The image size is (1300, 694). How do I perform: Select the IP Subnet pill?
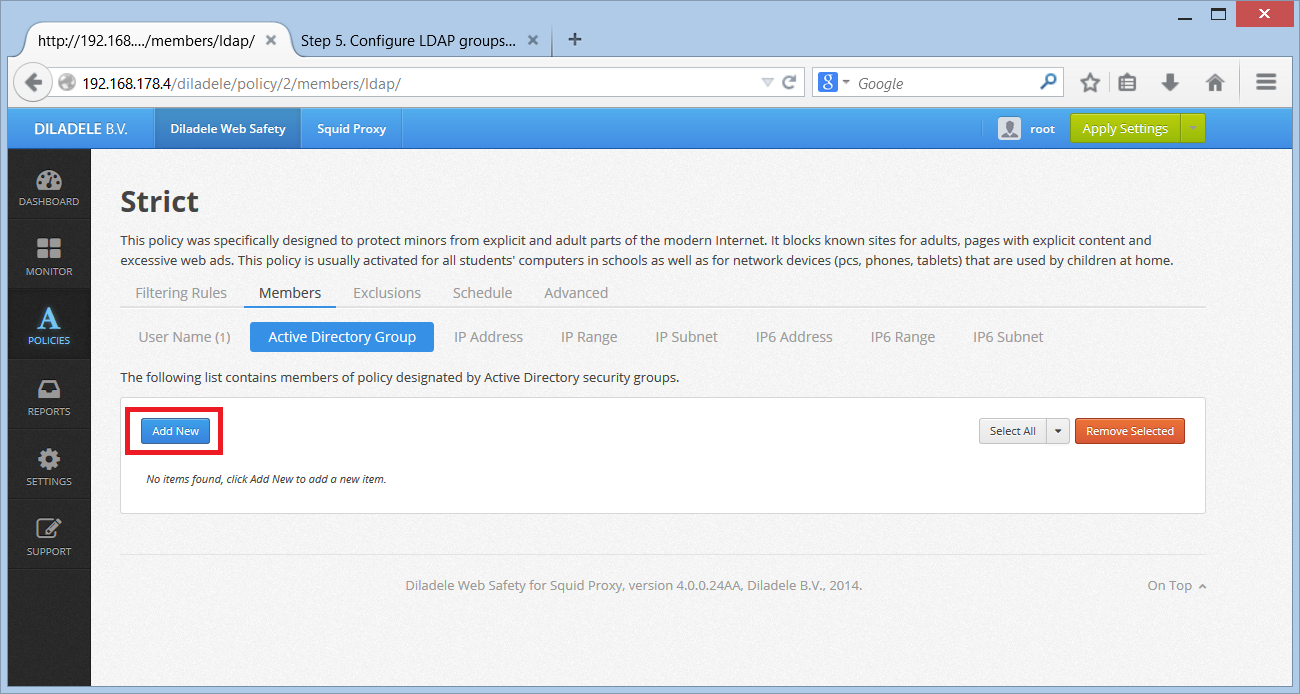pyautogui.click(x=686, y=337)
